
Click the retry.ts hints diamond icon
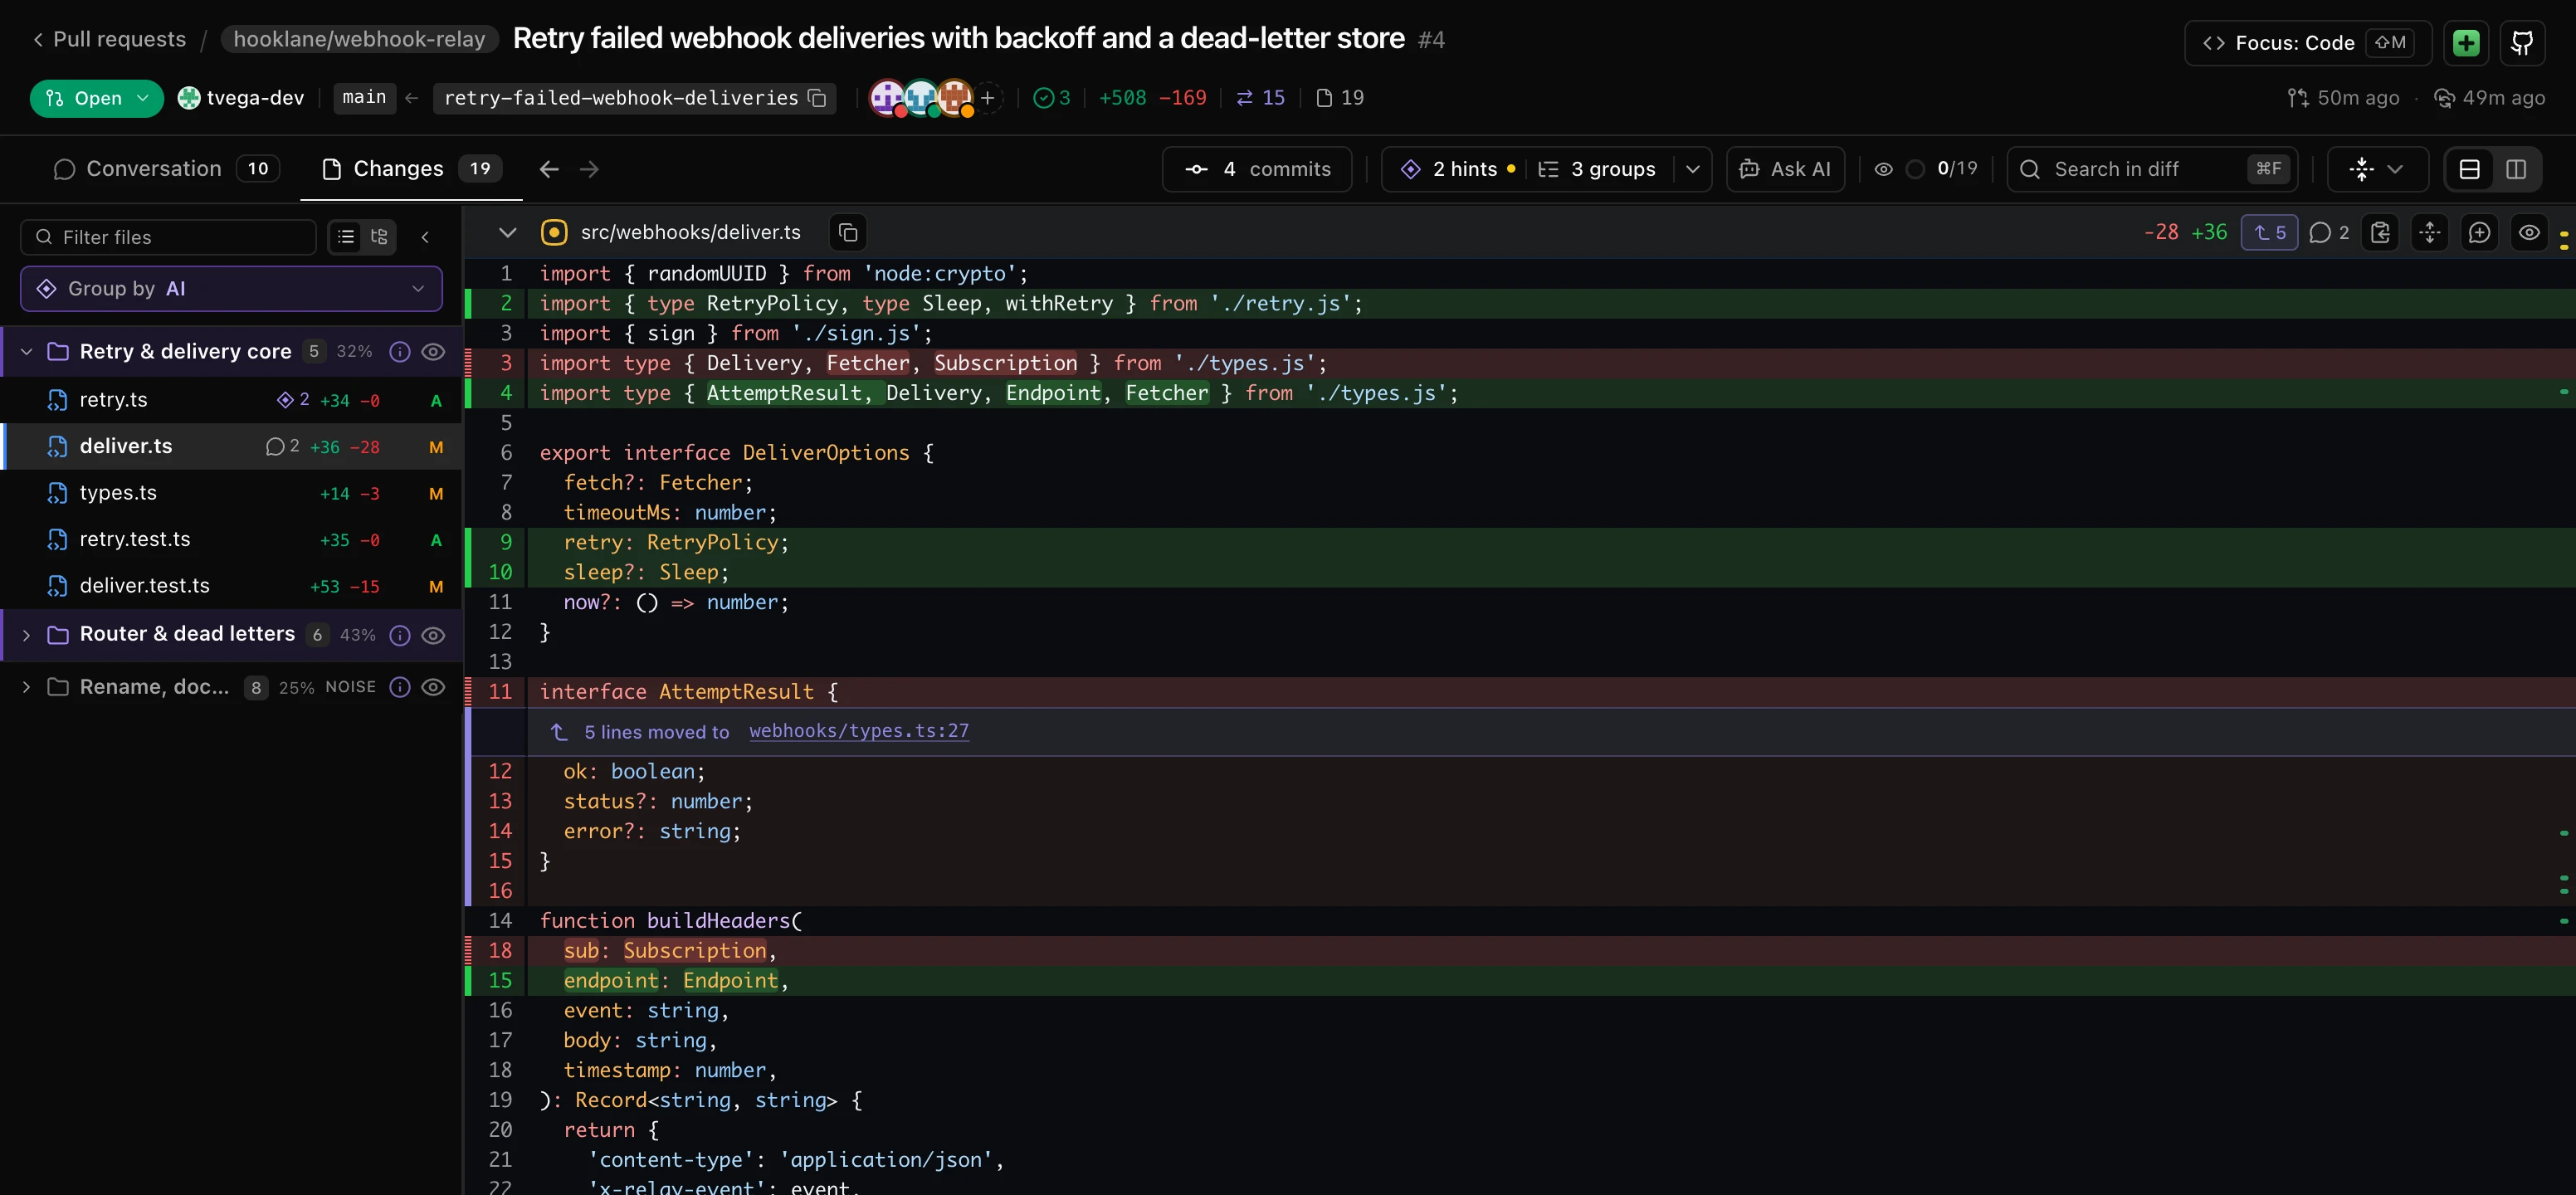[285, 400]
